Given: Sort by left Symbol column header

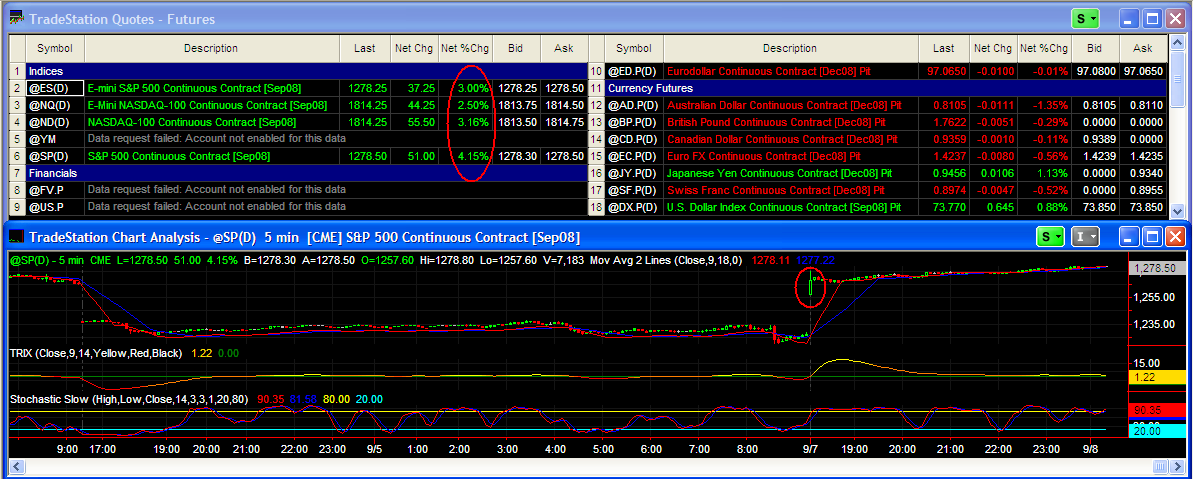Looking at the screenshot, I should tap(55, 49).
